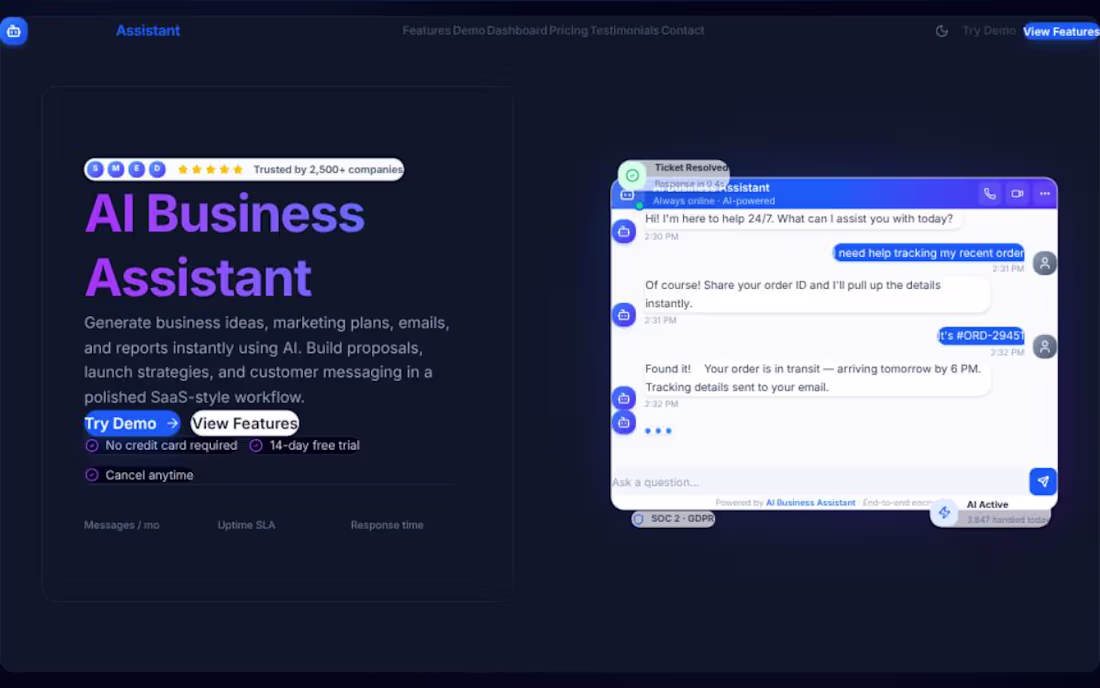Click the robot logo icon in header
Screen dimensions: 1100x688
[13, 31]
